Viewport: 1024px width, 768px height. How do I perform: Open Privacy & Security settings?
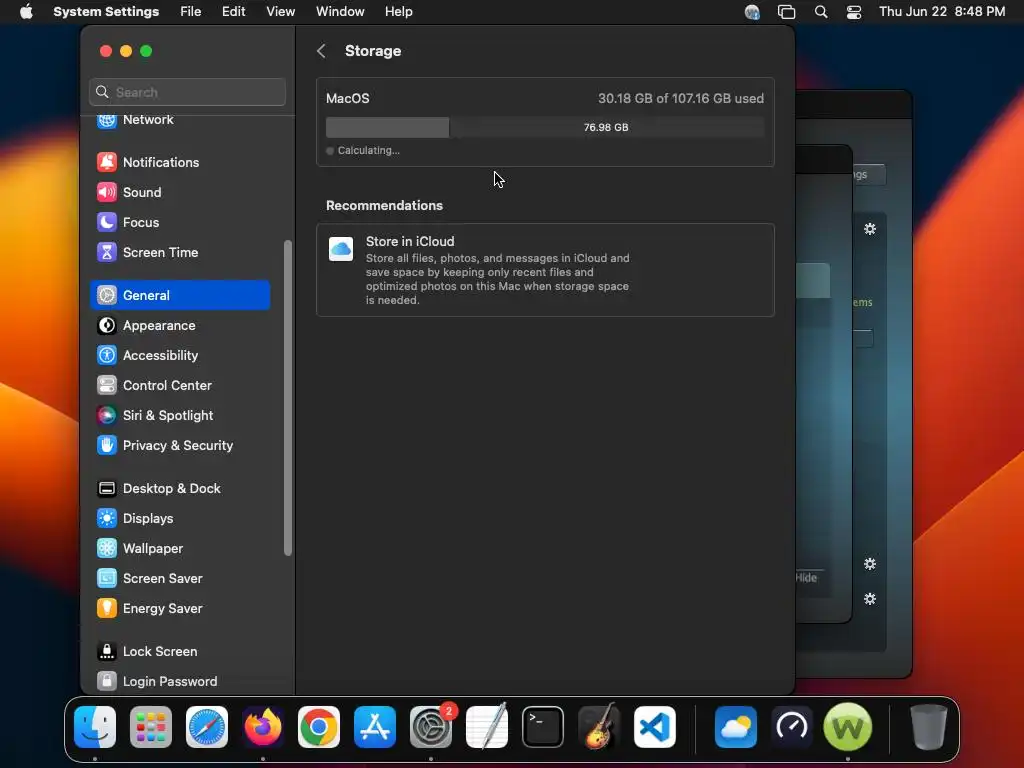pos(180,445)
